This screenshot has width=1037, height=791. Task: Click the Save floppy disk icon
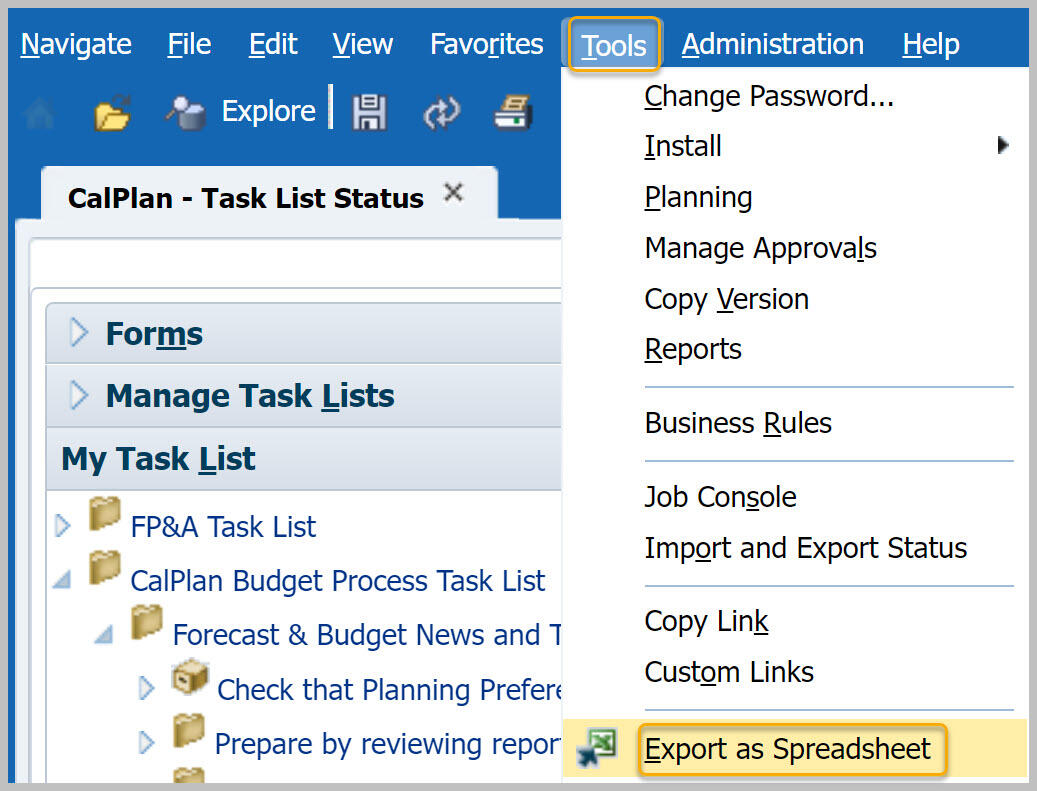(x=369, y=112)
